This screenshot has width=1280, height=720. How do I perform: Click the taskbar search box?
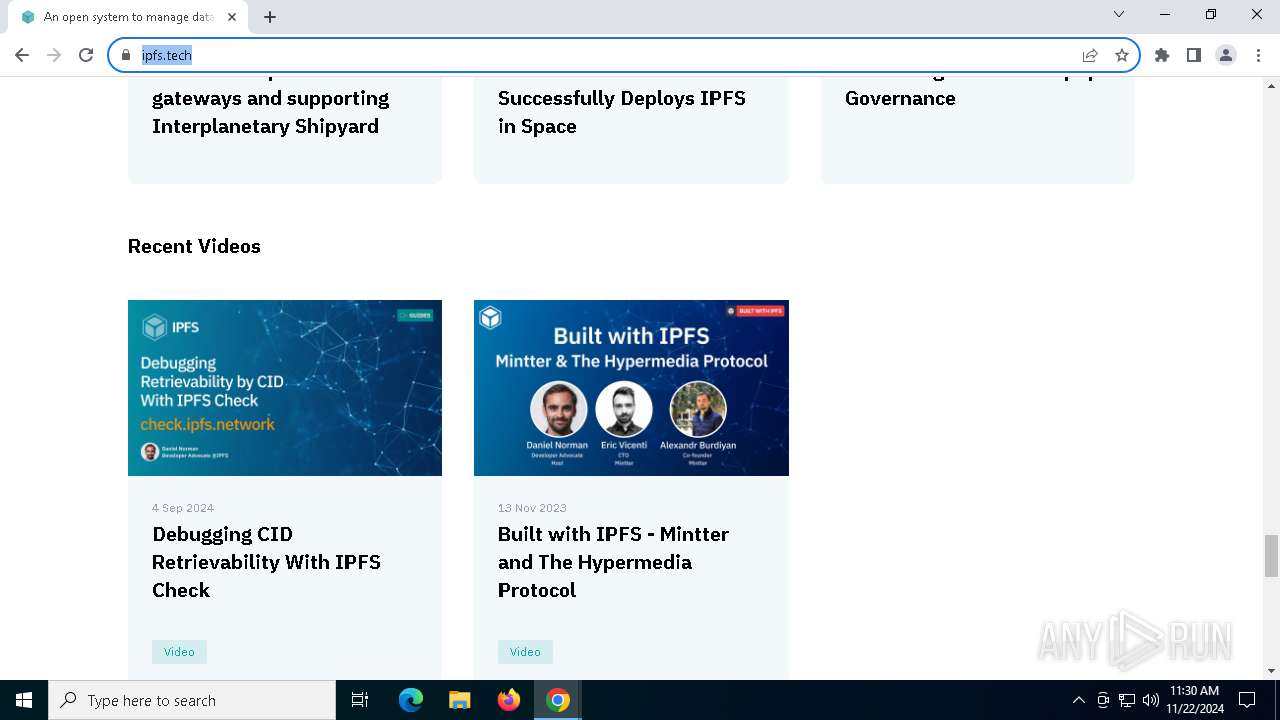[192, 700]
